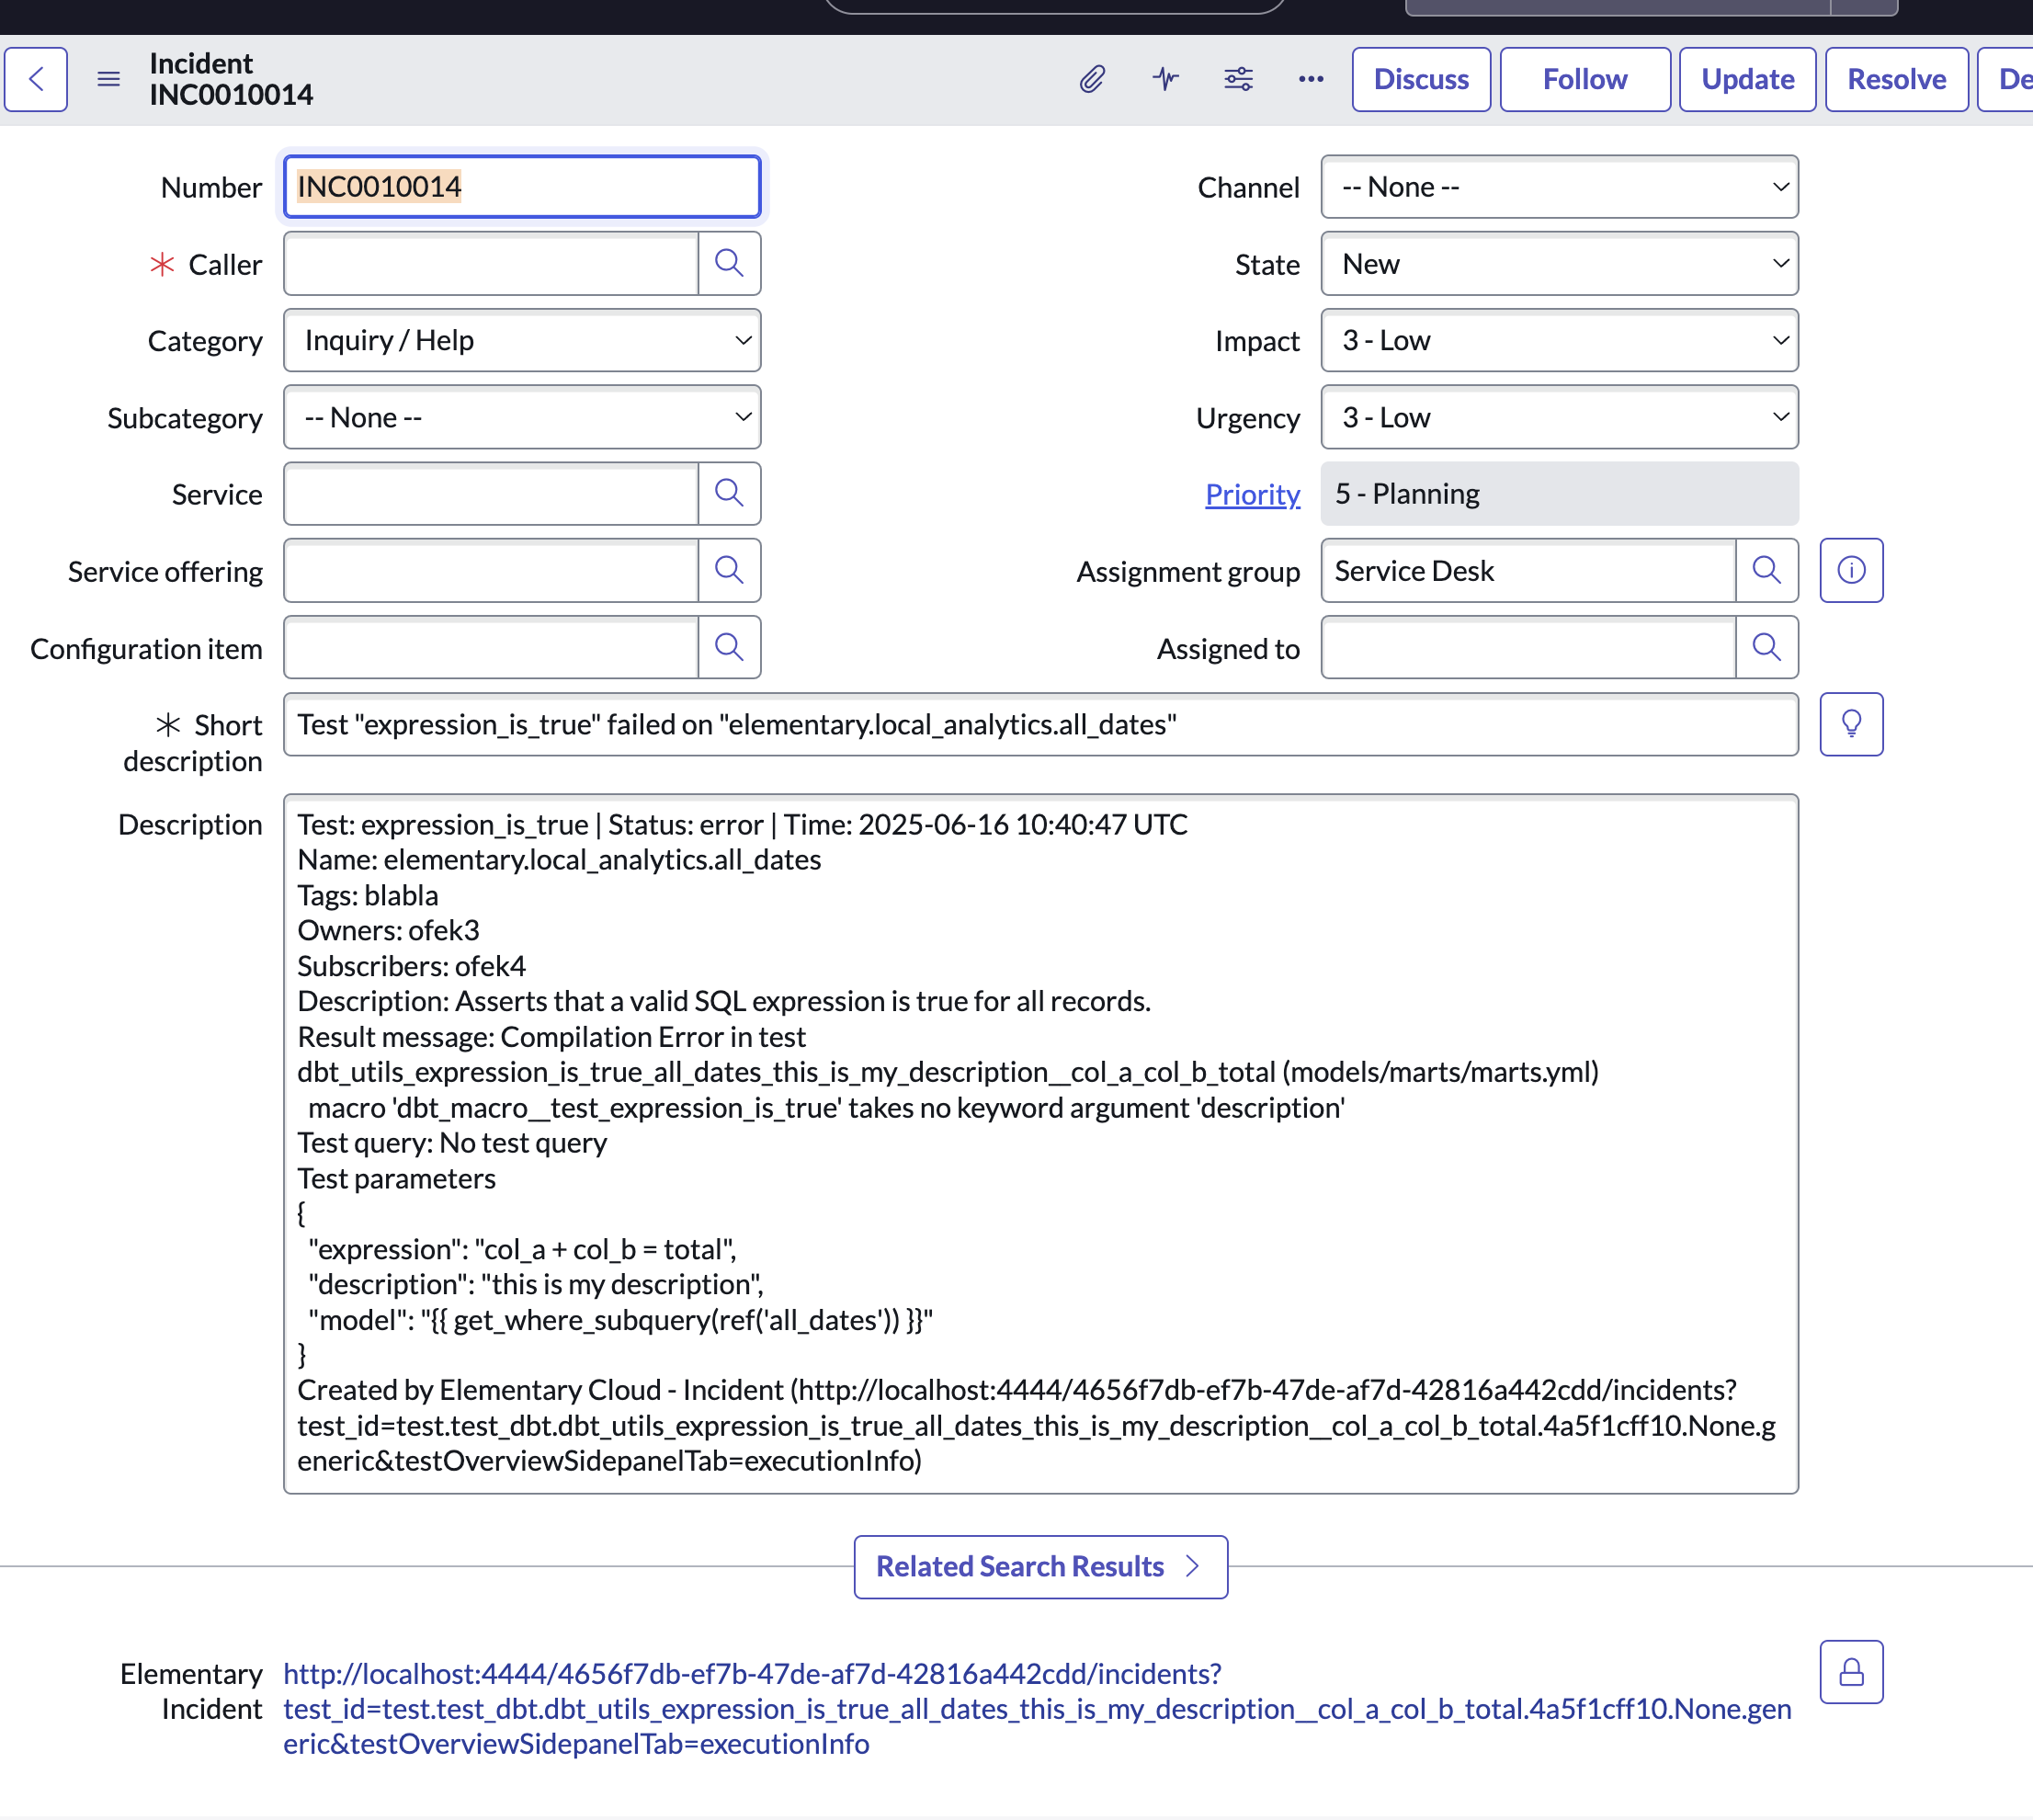Open the Channel dropdown

[1560, 187]
